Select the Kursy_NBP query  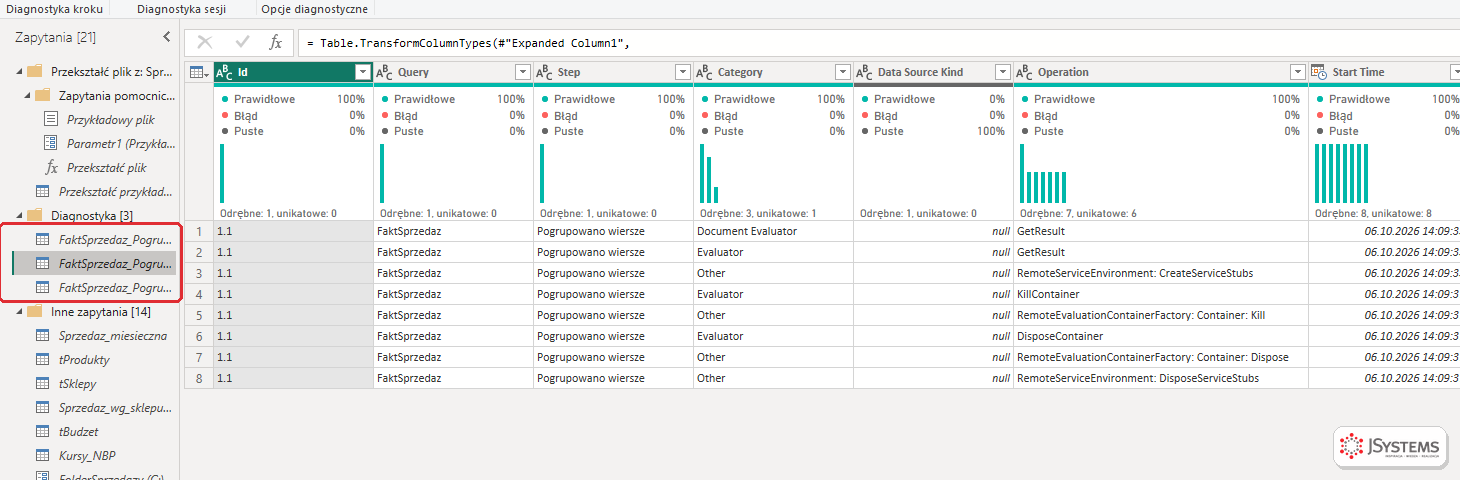tap(88, 455)
